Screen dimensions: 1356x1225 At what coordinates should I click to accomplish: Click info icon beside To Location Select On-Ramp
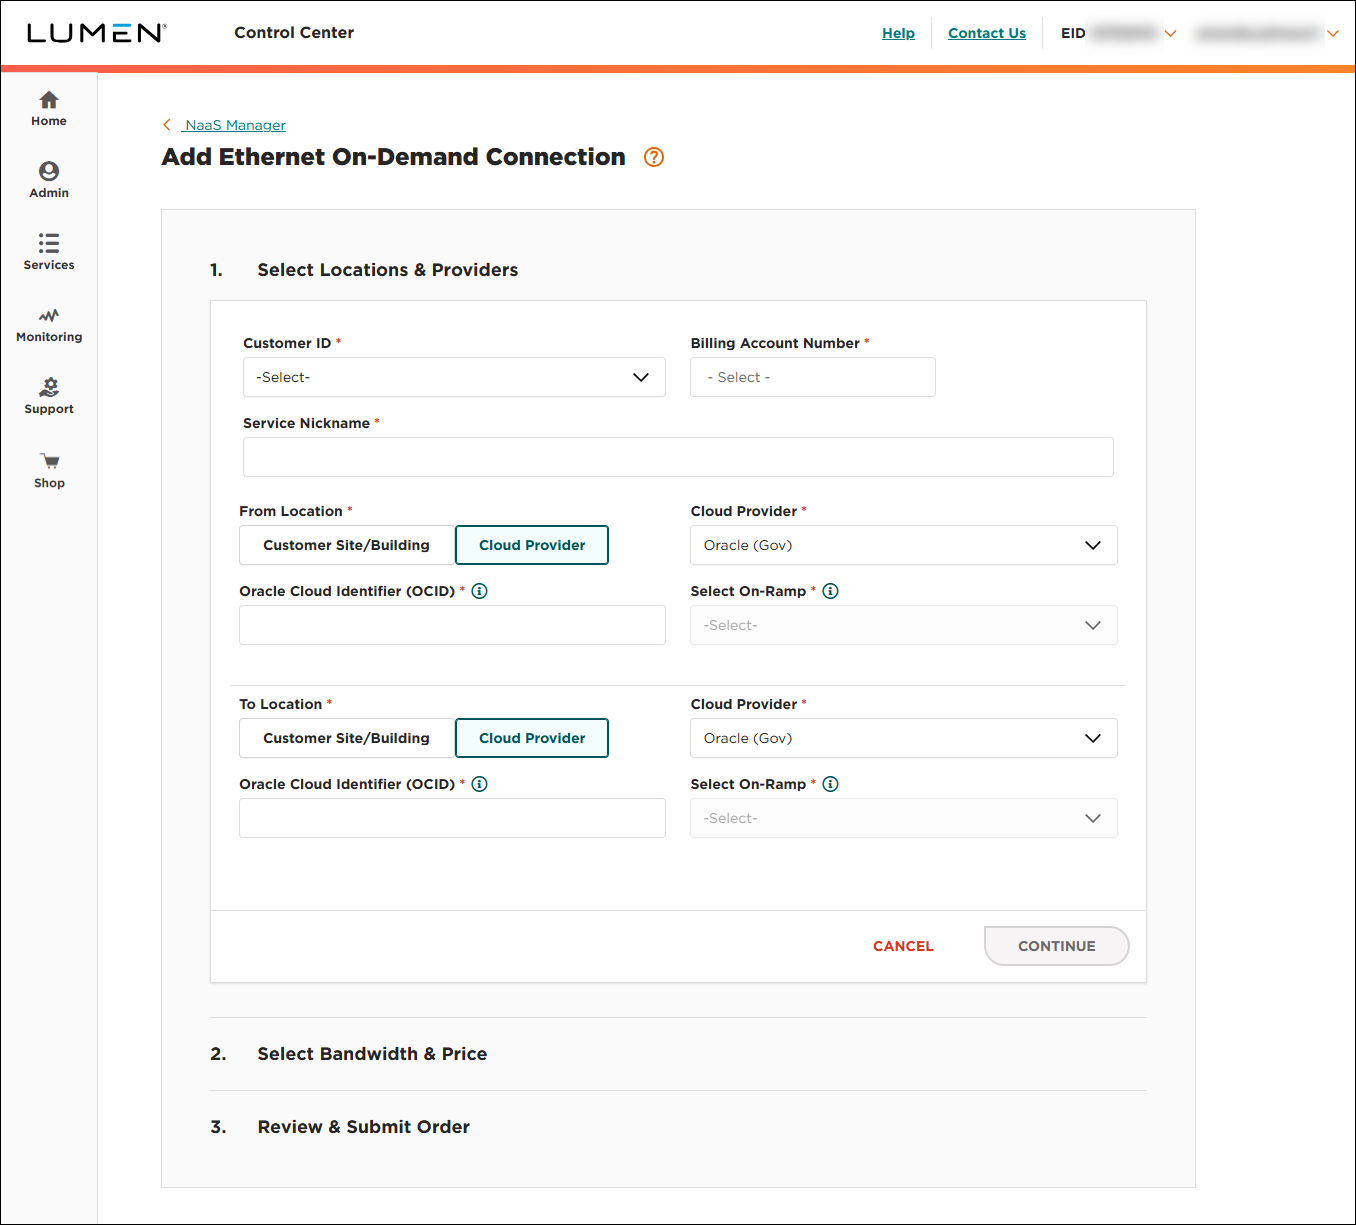830,784
